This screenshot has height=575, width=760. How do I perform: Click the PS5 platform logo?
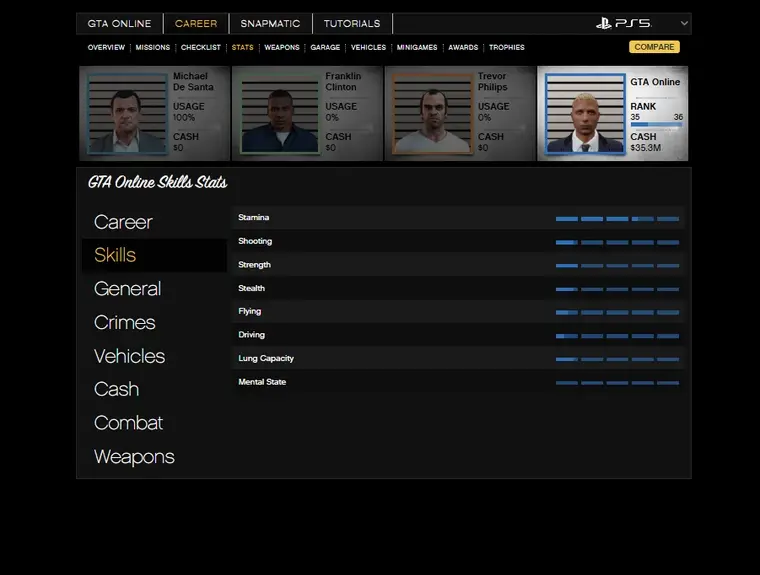point(623,23)
